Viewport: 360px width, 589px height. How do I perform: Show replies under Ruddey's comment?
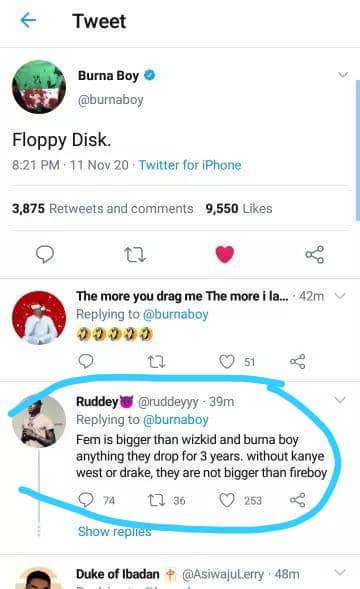pyautogui.click(x=115, y=532)
